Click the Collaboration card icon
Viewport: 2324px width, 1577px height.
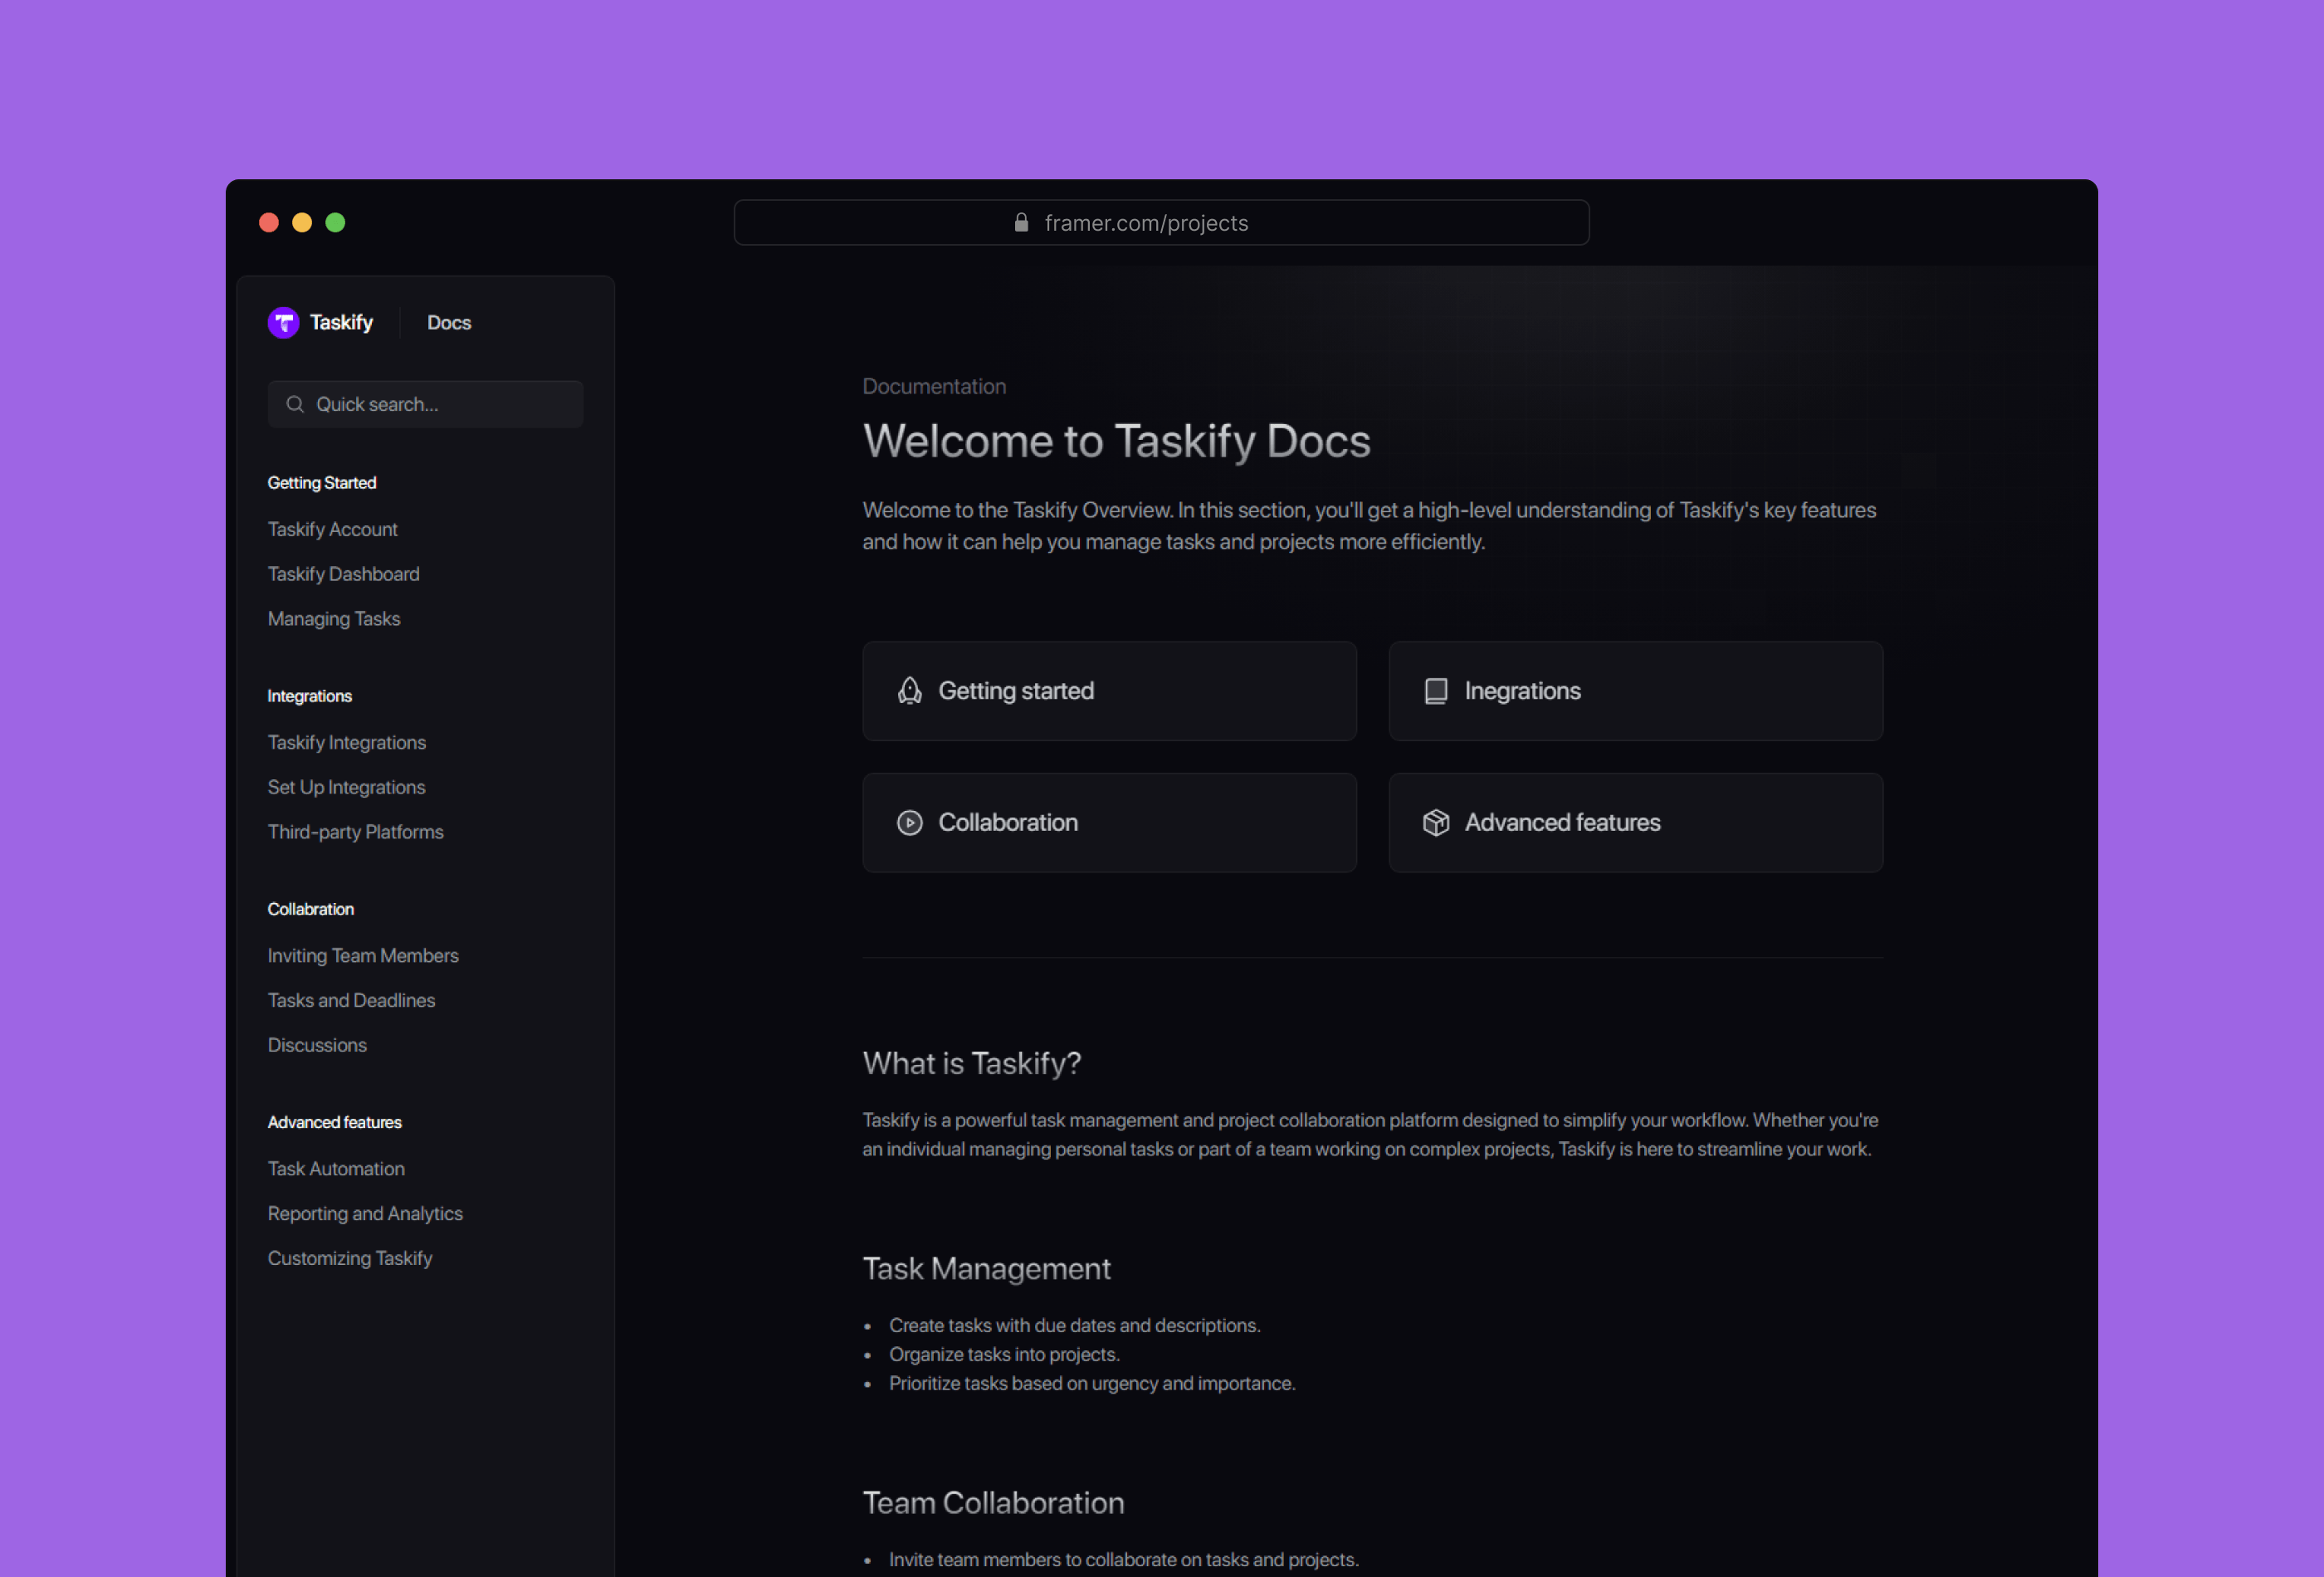910,822
